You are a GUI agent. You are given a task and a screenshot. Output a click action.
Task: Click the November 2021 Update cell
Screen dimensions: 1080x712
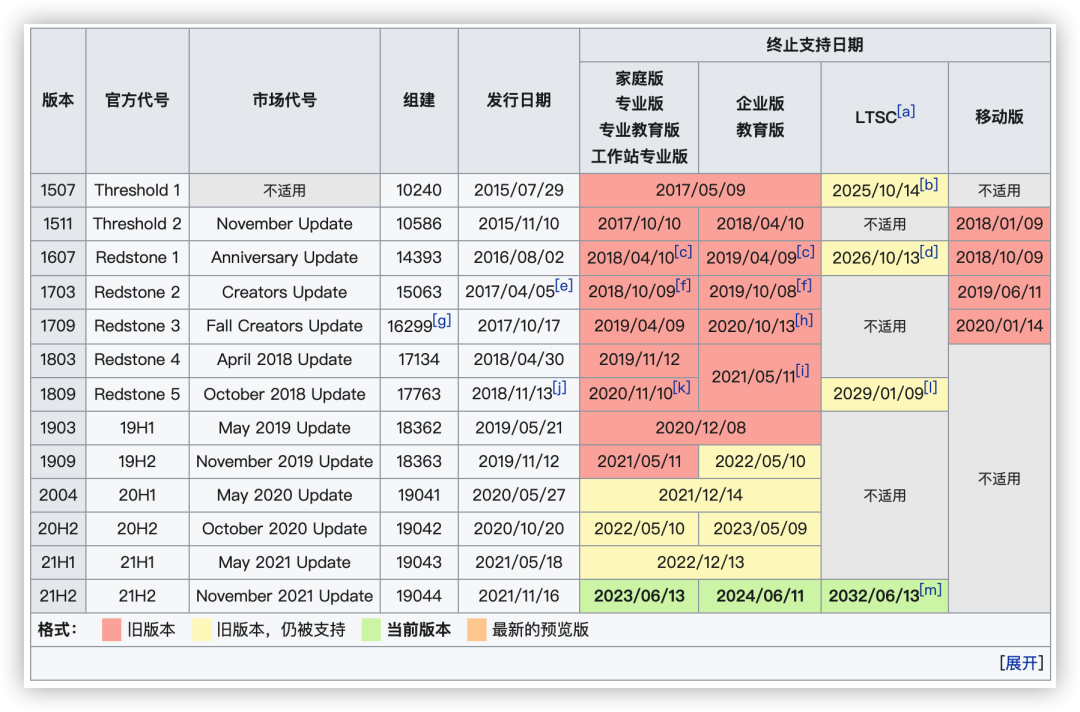coord(284,596)
